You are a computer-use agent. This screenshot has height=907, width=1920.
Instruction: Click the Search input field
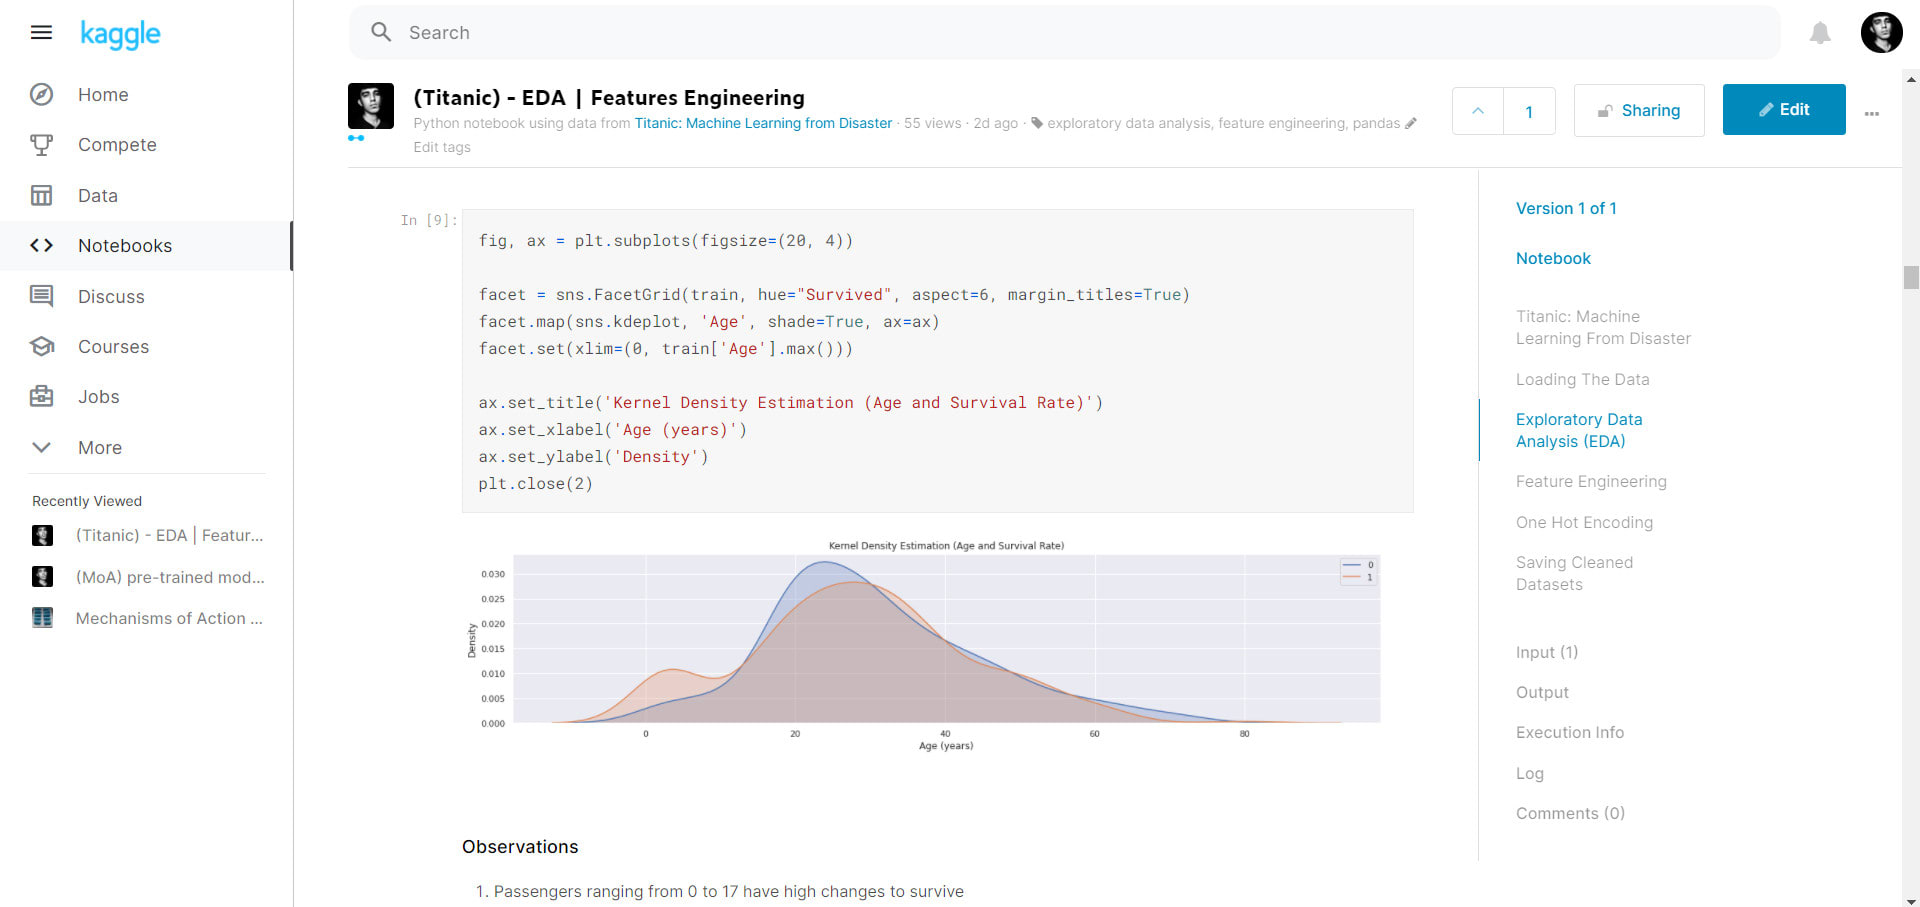click(1064, 33)
